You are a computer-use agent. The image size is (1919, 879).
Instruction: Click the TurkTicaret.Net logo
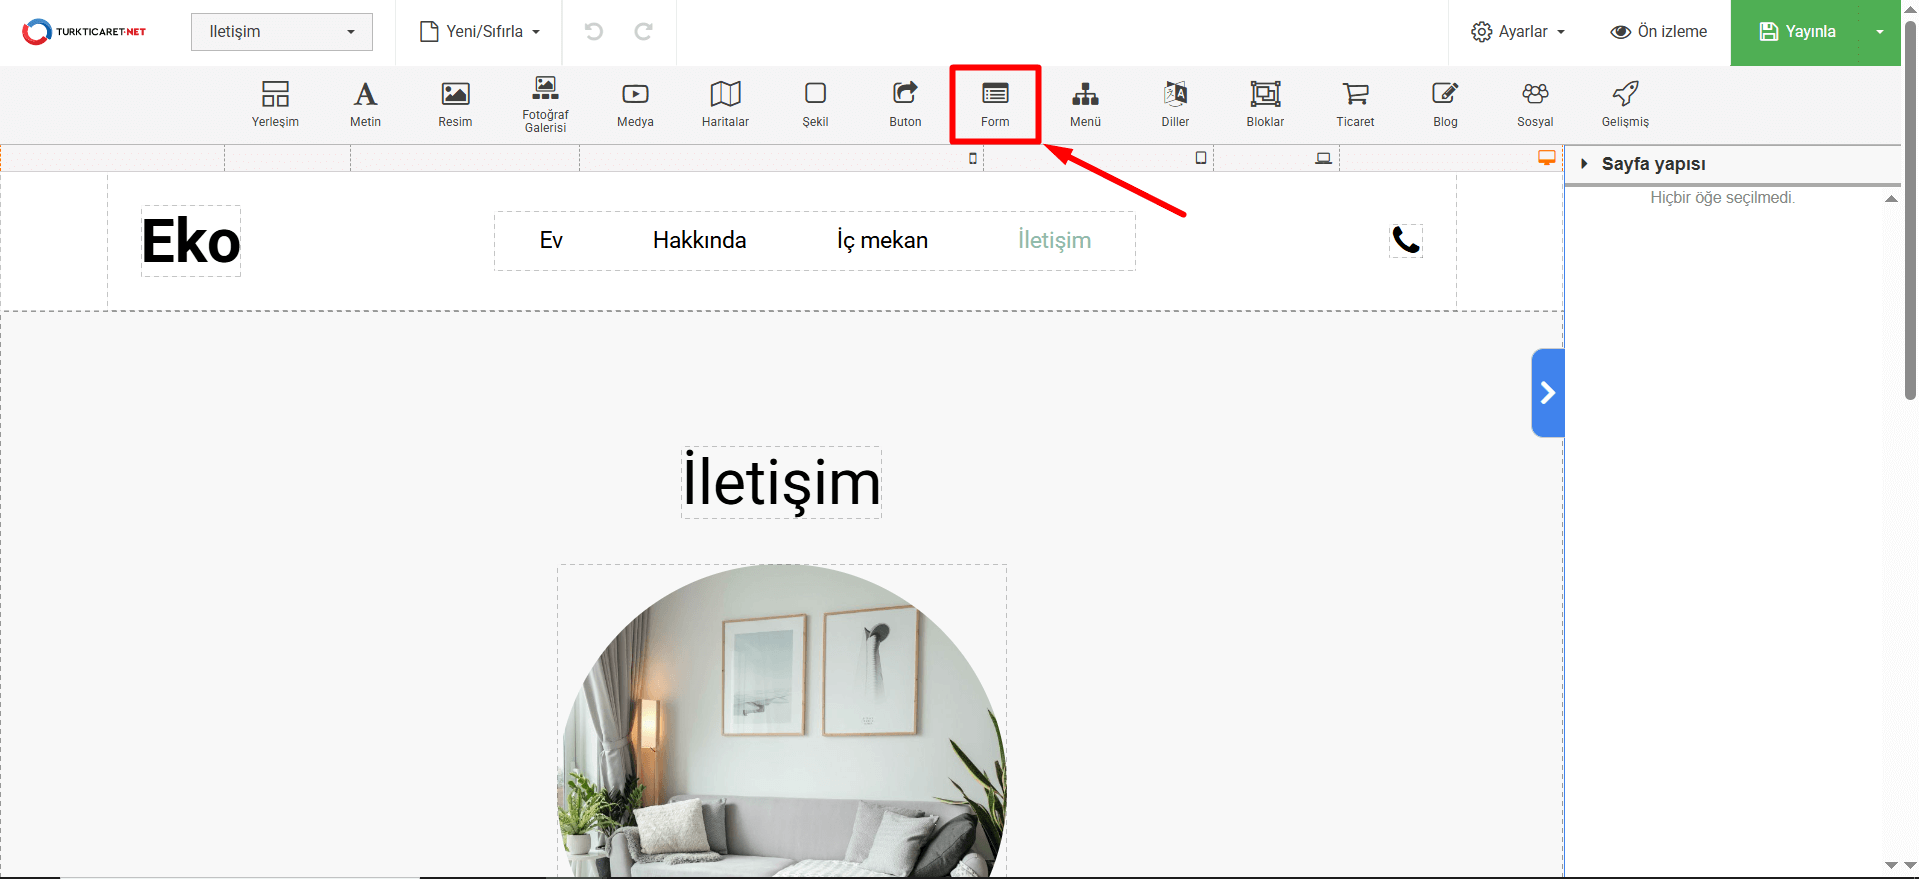pos(84,32)
